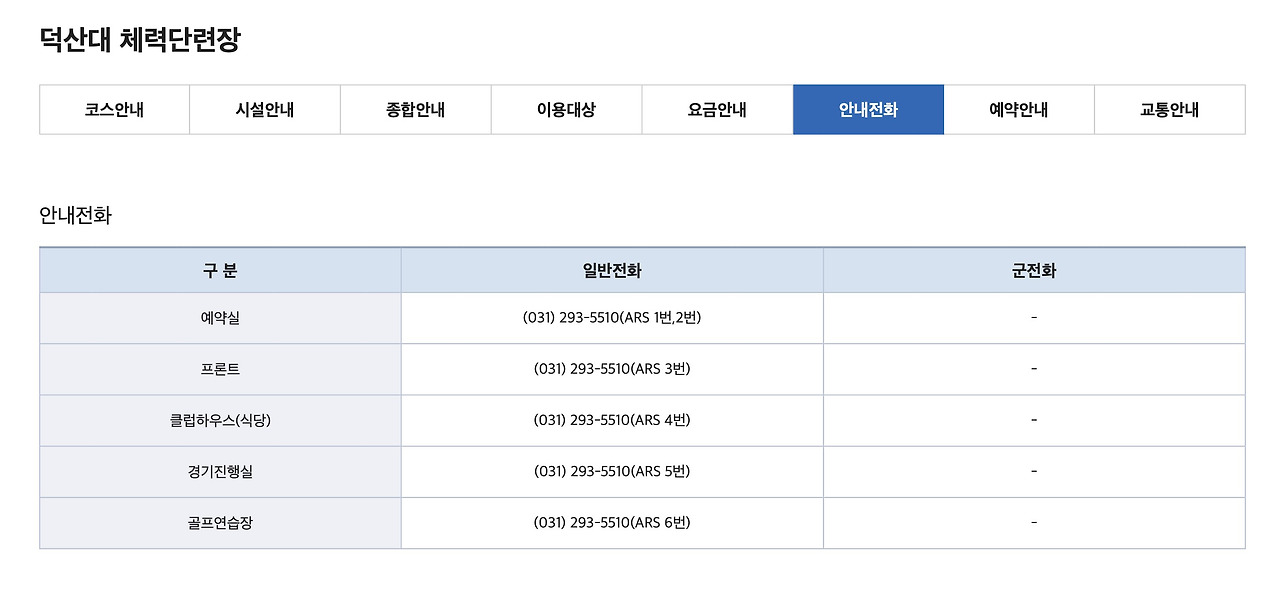Open the 시설안내 tab
The width and height of the screenshot is (1280, 606).
coord(264,110)
